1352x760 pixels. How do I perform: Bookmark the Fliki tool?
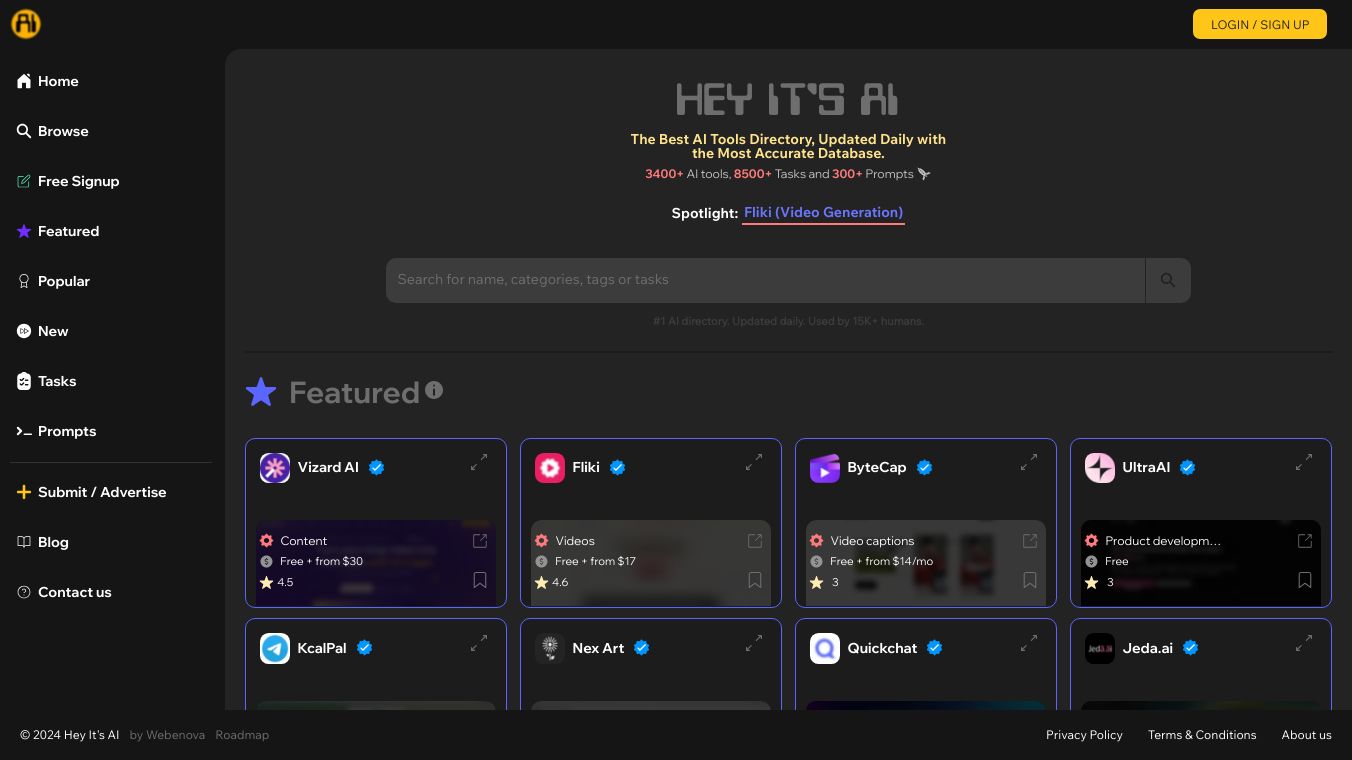click(755, 580)
